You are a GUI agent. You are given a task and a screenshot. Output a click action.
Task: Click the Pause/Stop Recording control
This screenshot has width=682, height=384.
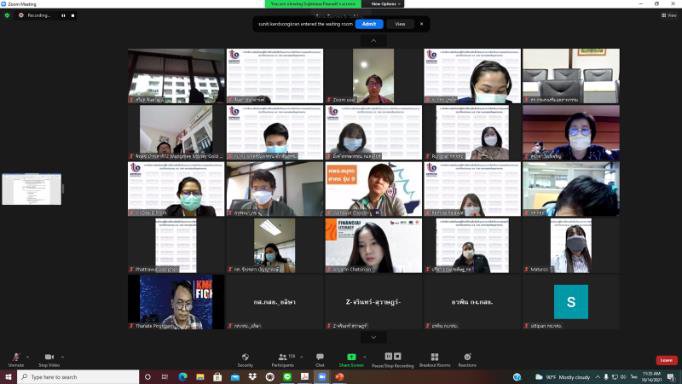[x=393, y=359]
